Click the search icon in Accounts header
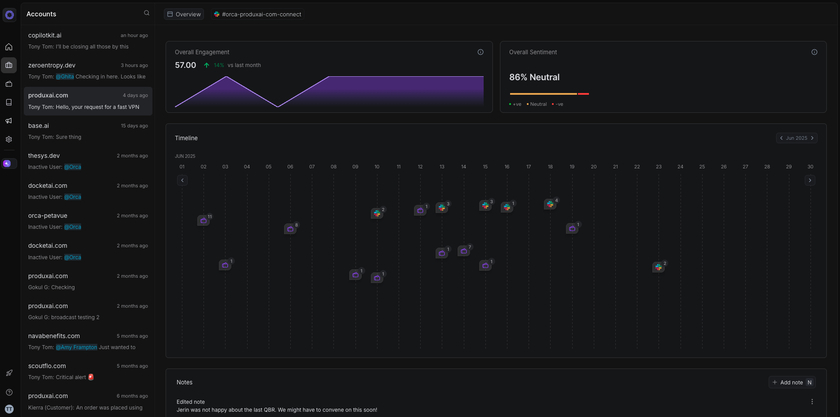 147,14
